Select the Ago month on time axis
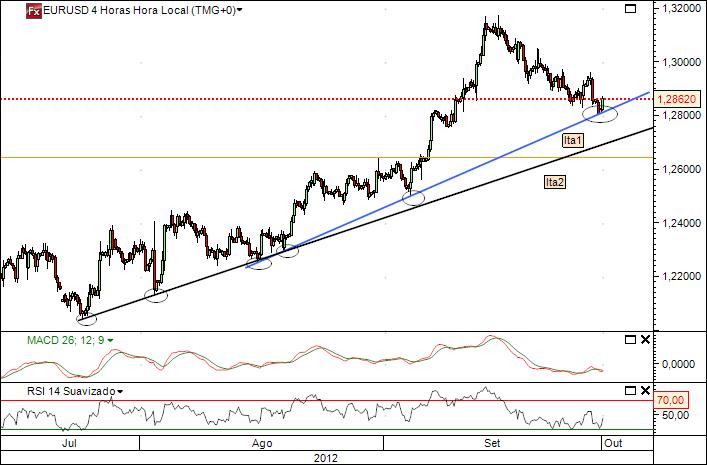This screenshot has width=707, height=465. pyautogui.click(x=262, y=443)
